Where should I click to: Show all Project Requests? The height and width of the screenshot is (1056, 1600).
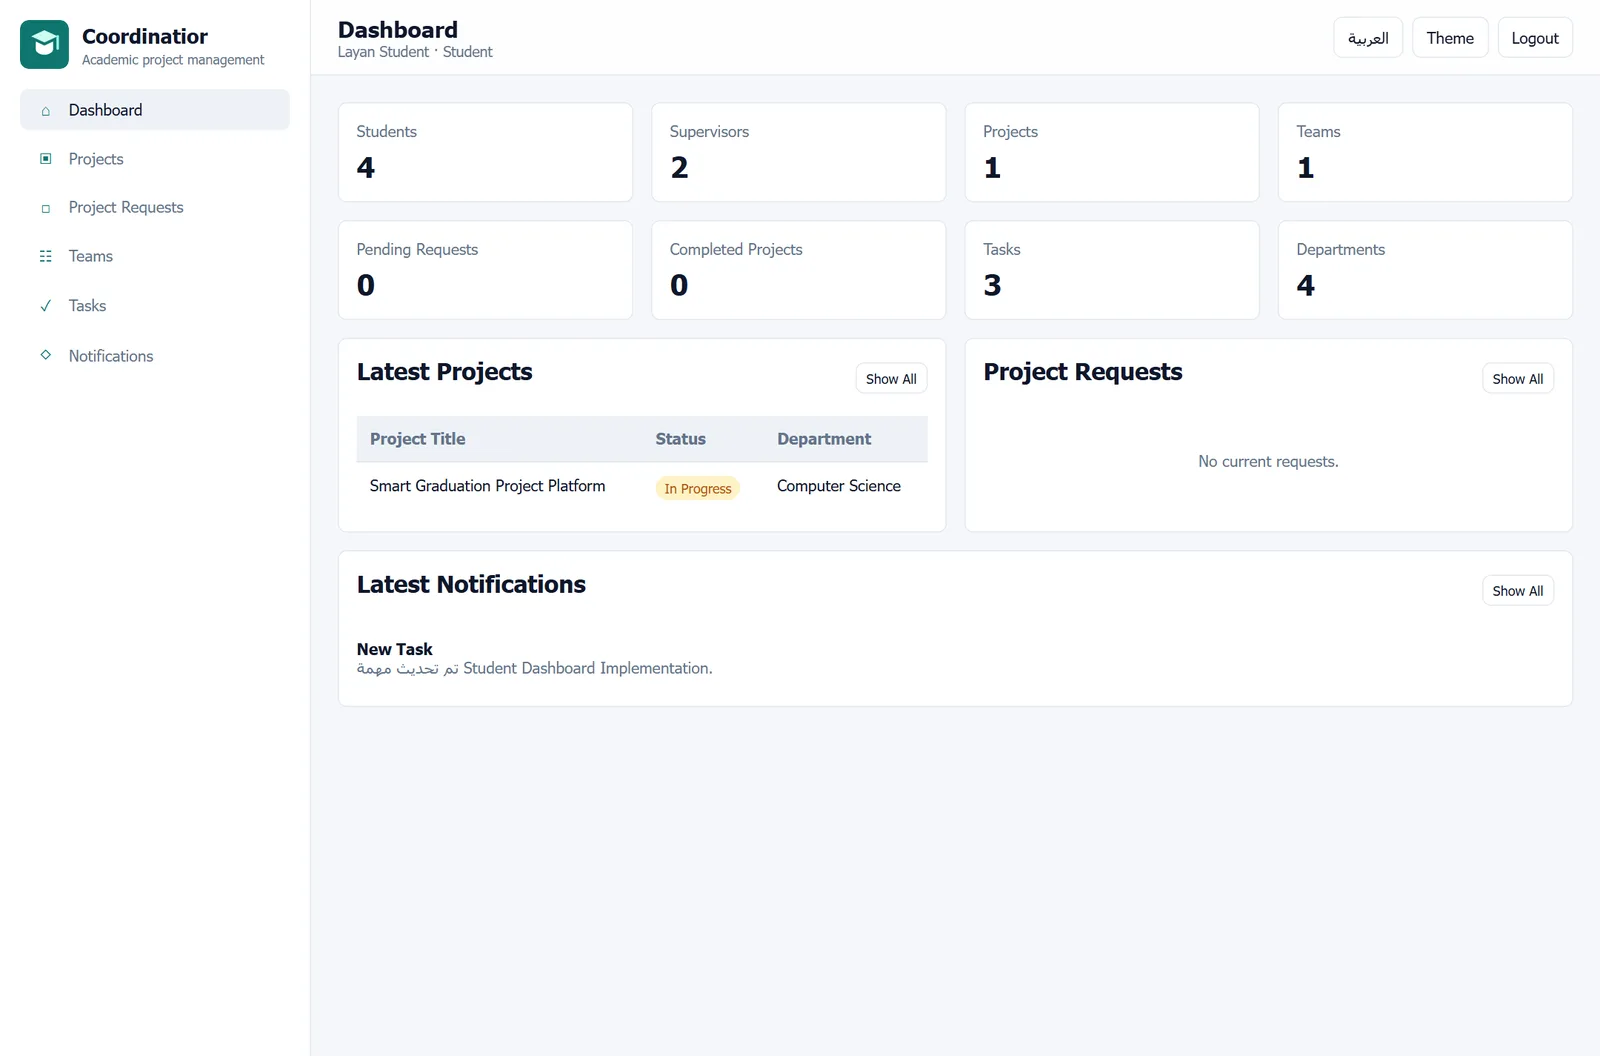pyautogui.click(x=1517, y=379)
